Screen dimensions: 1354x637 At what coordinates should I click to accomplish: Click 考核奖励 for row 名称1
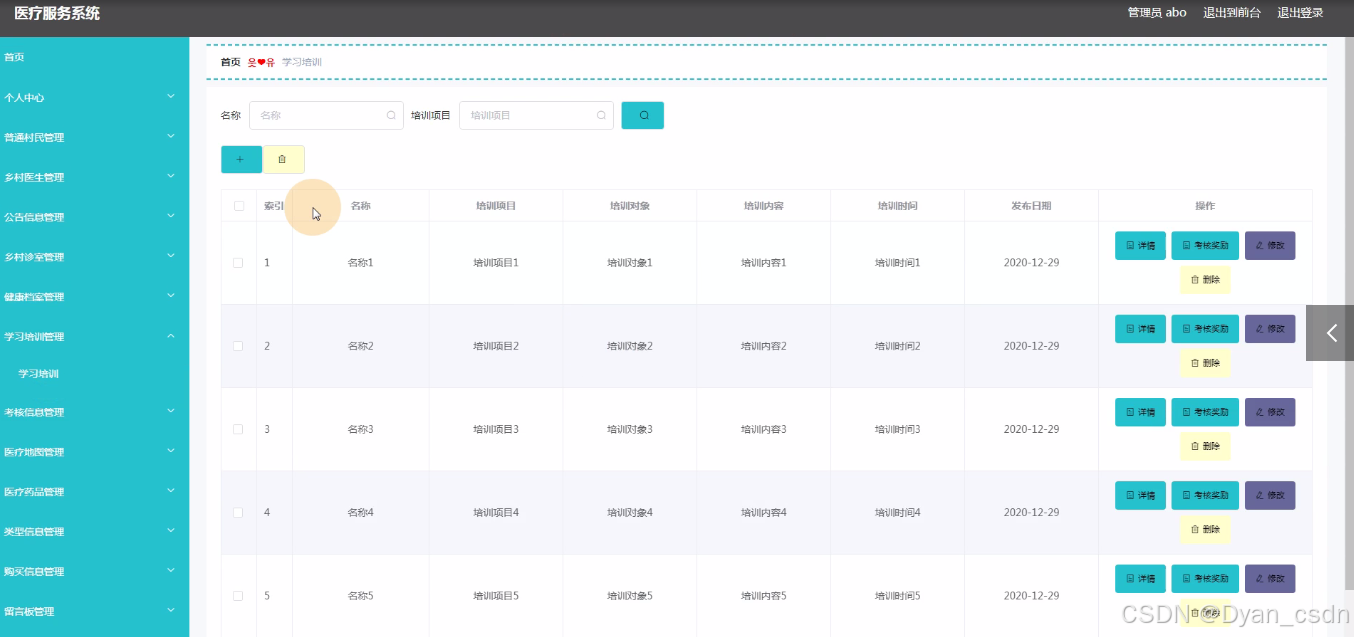(x=1205, y=245)
